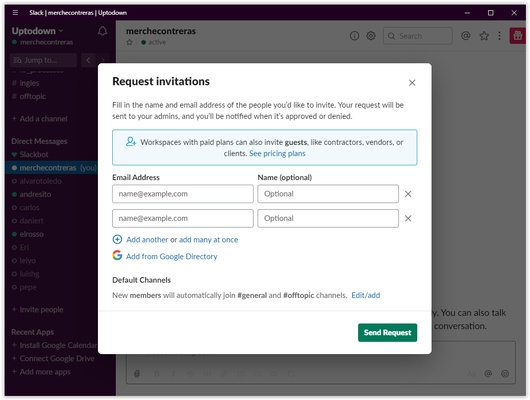Open the emoji picker in composer
This screenshot has width=530, height=400.
(x=505, y=374)
